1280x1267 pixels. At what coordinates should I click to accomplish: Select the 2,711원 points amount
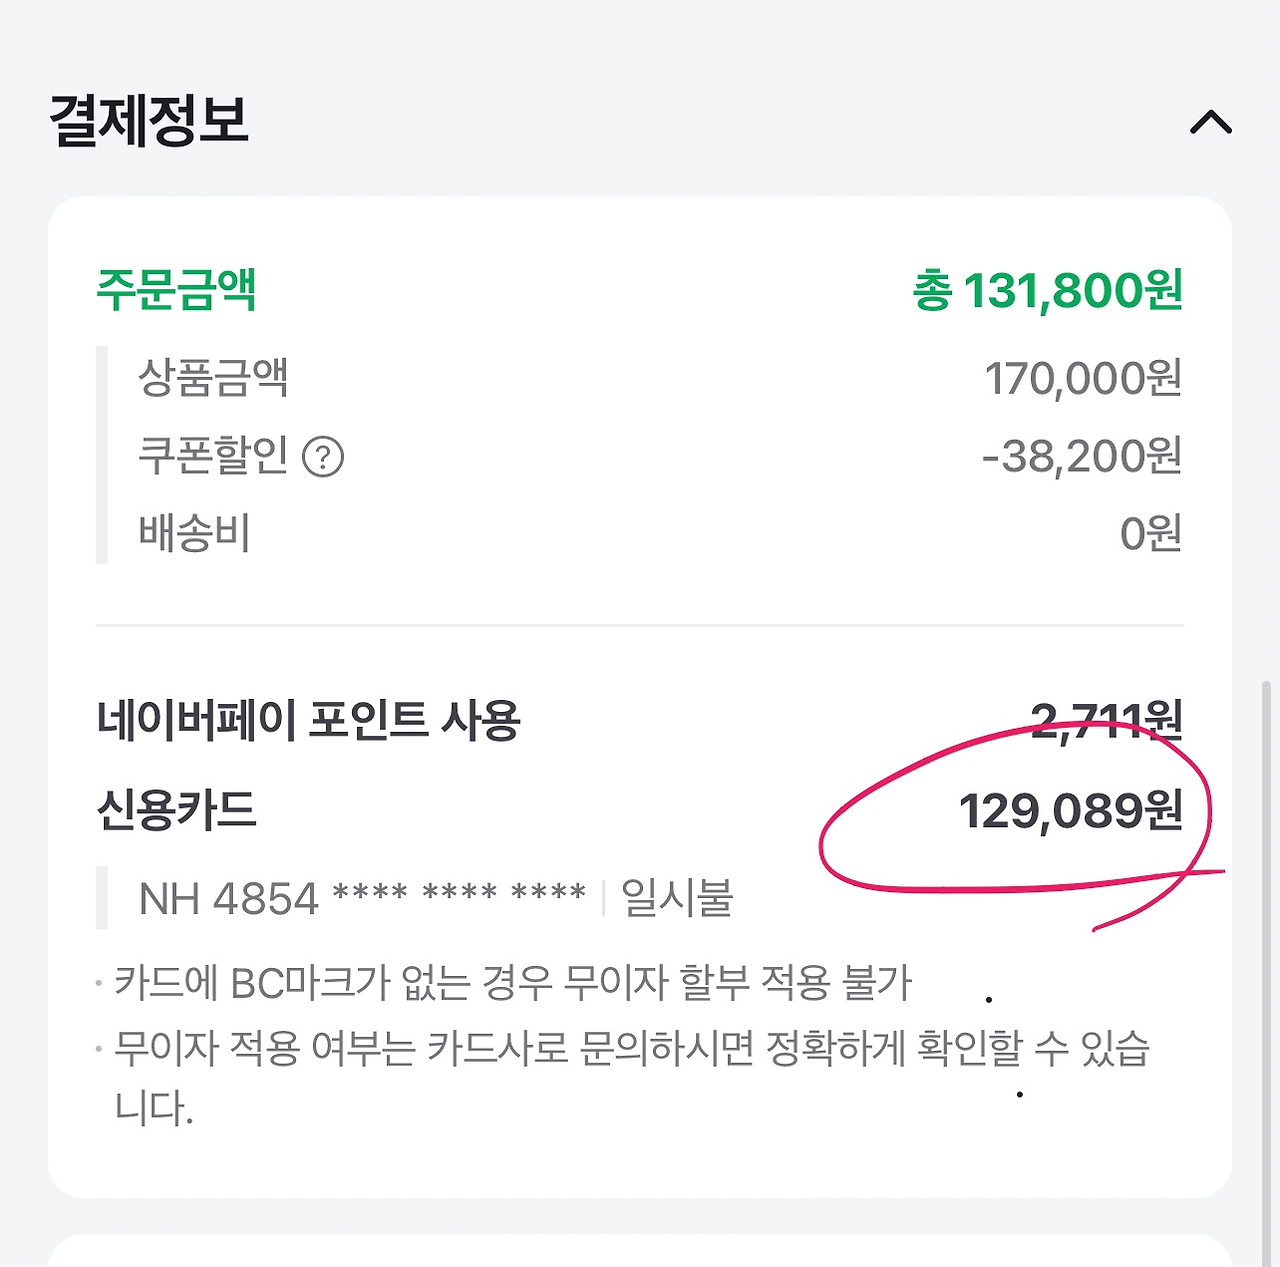(1106, 720)
